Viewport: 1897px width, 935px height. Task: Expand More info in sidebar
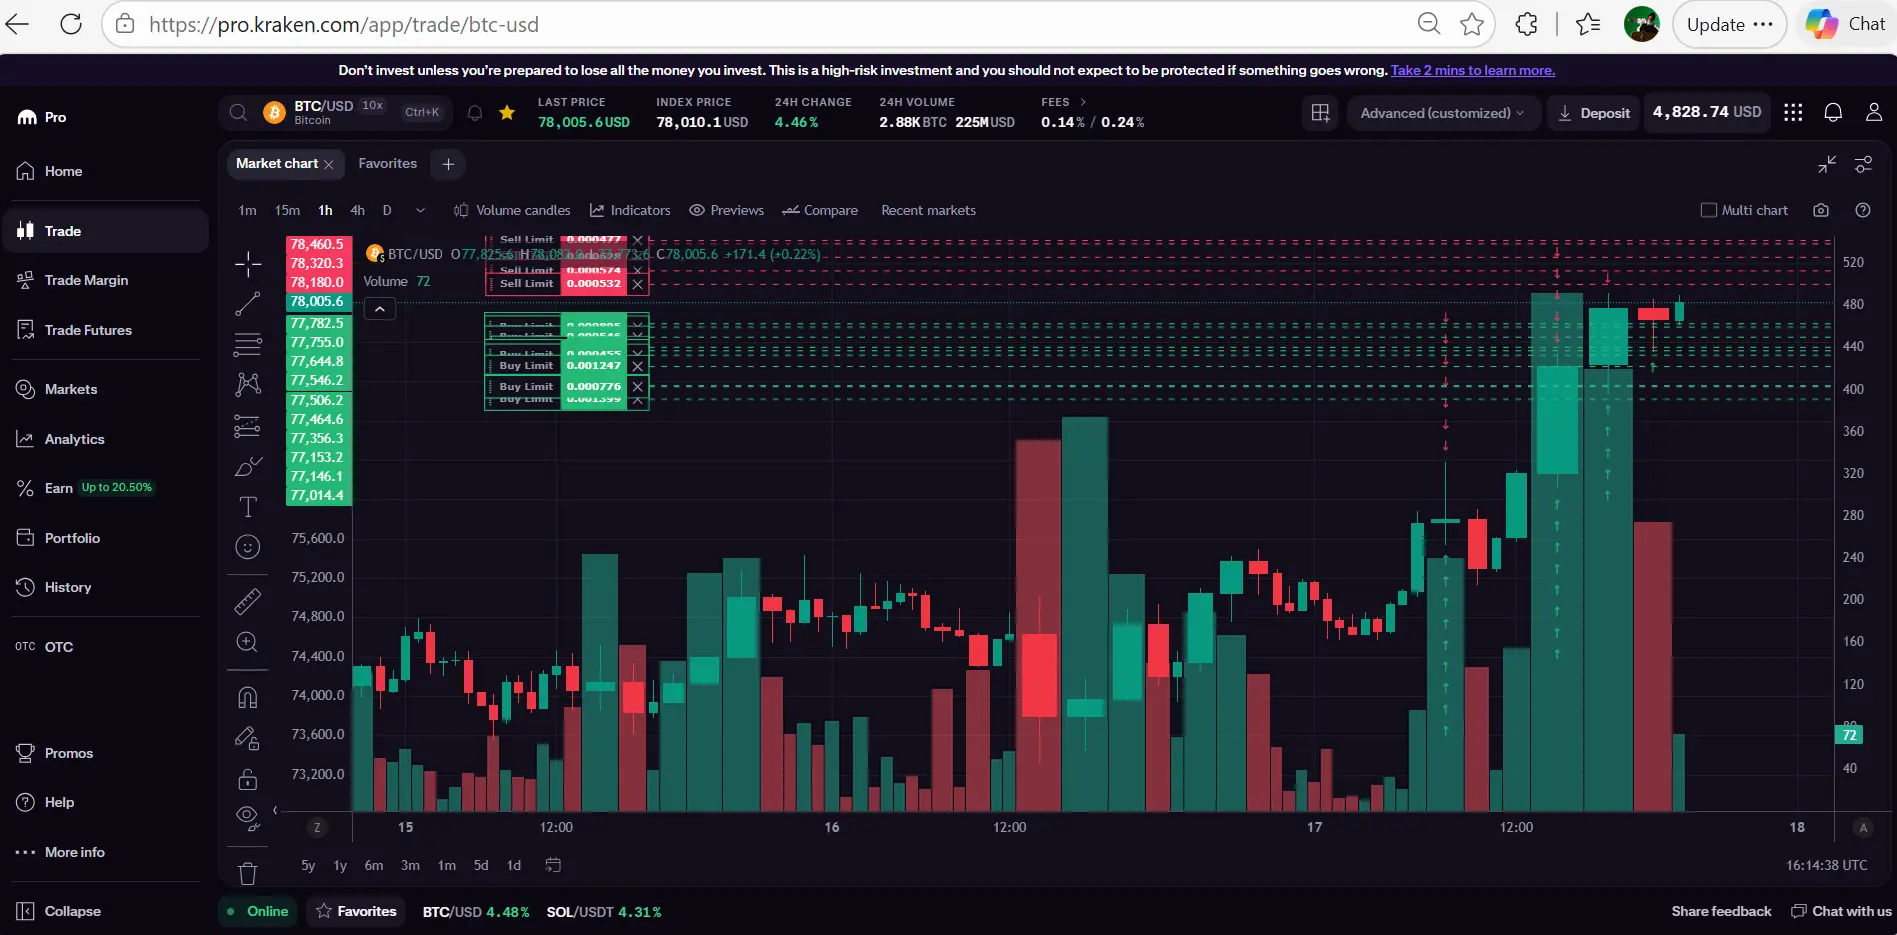60,852
